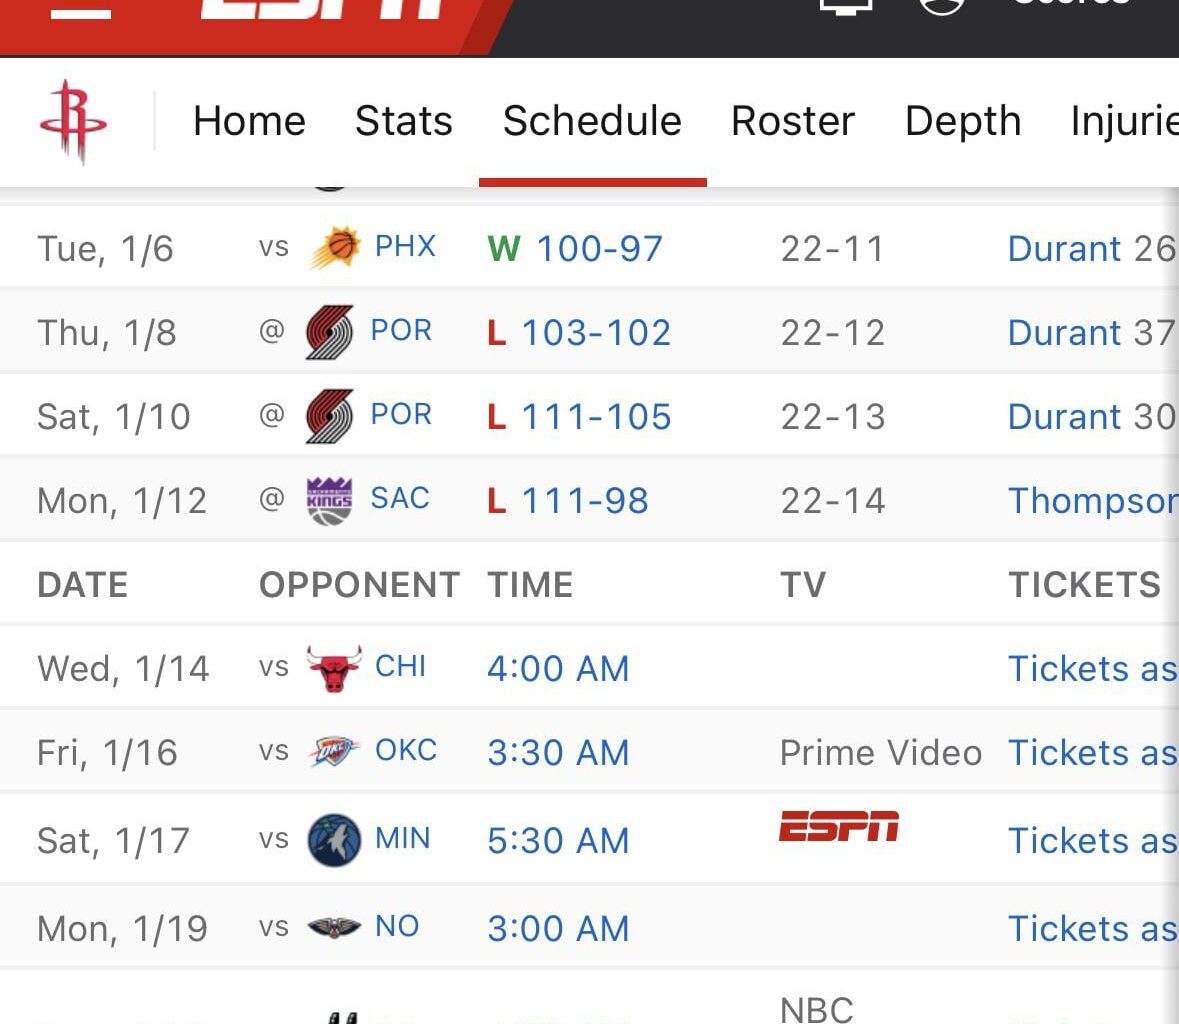This screenshot has width=1179, height=1024.
Task: Switch to the Stats tab
Action: (404, 121)
